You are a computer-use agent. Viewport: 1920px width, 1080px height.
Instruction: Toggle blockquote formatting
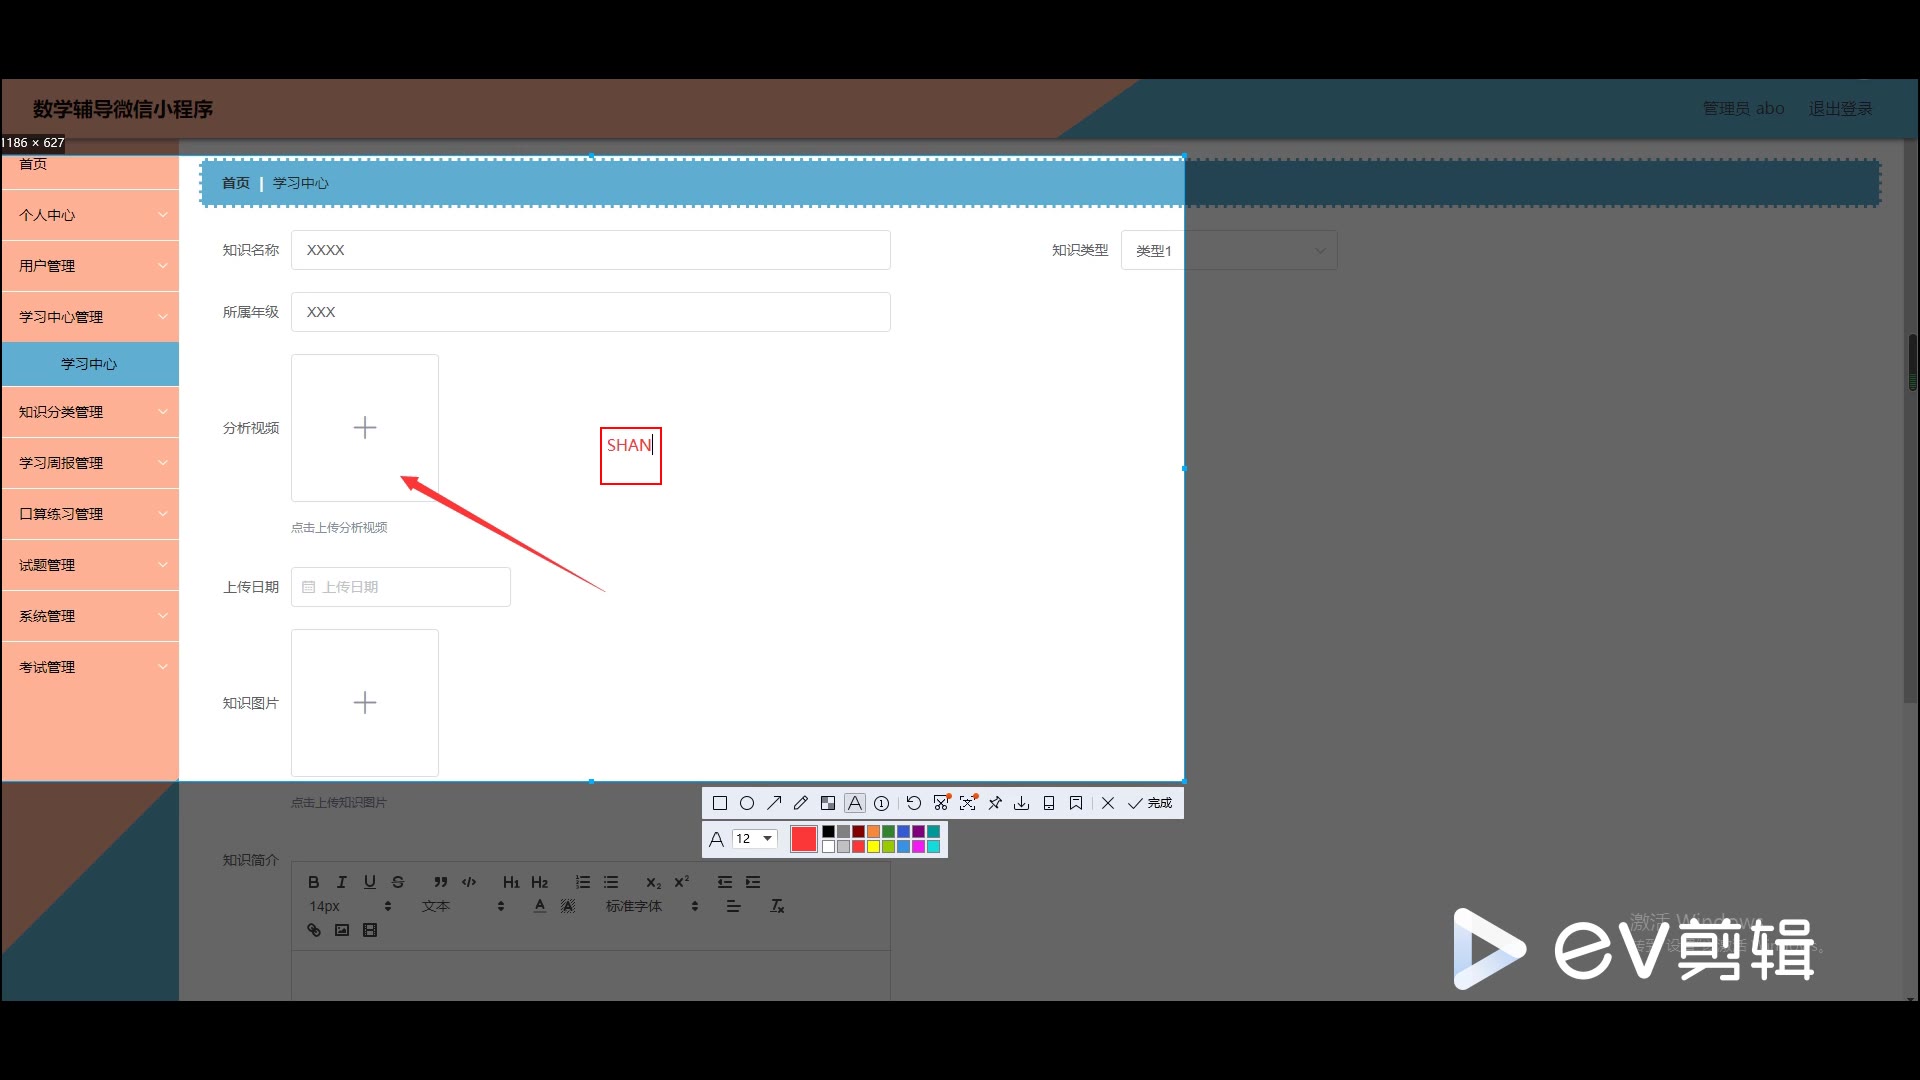pyautogui.click(x=440, y=882)
